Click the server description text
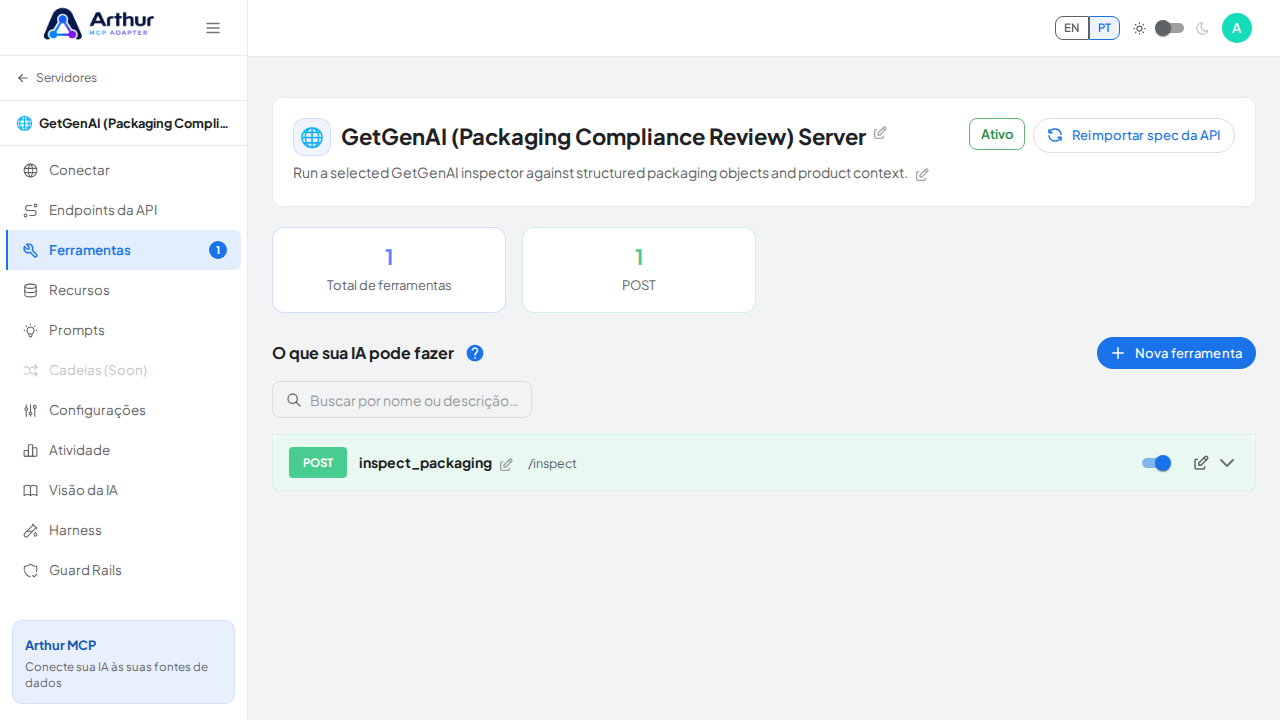Screen dimensions: 1280x720 pyautogui.click(x=600, y=173)
